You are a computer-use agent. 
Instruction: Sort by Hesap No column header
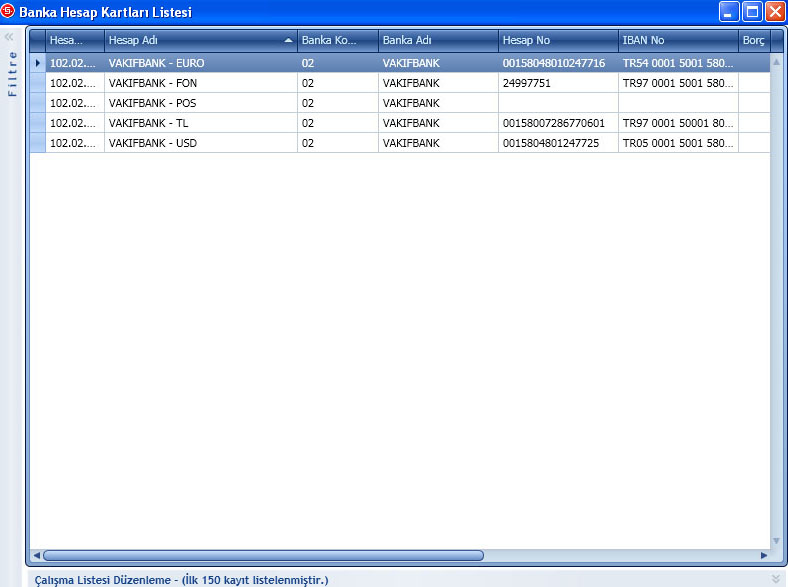pyautogui.click(x=557, y=41)
